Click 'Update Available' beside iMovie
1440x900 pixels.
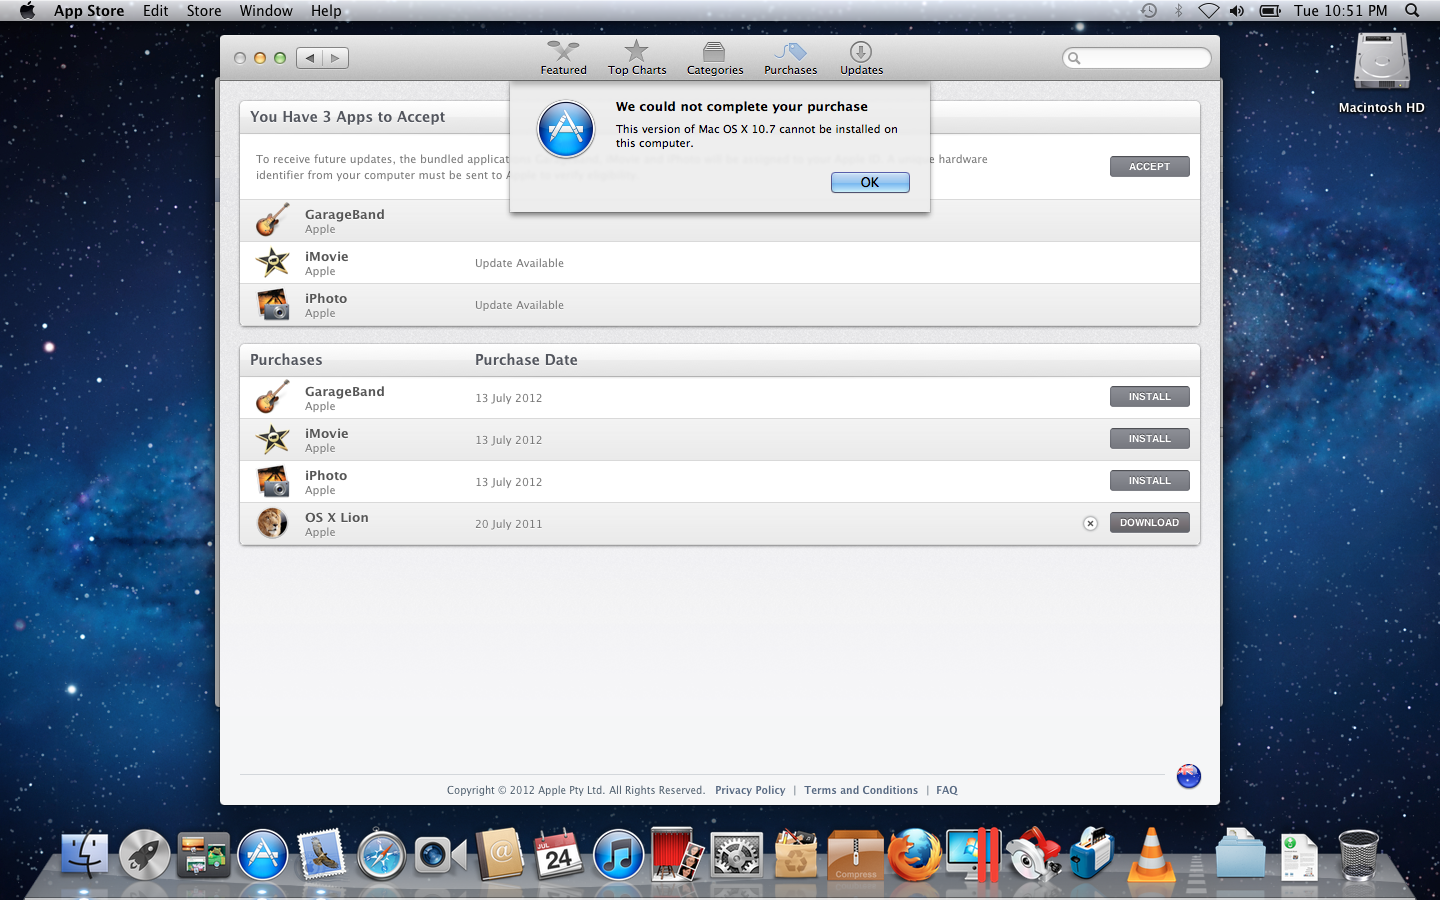coord(519,263)
